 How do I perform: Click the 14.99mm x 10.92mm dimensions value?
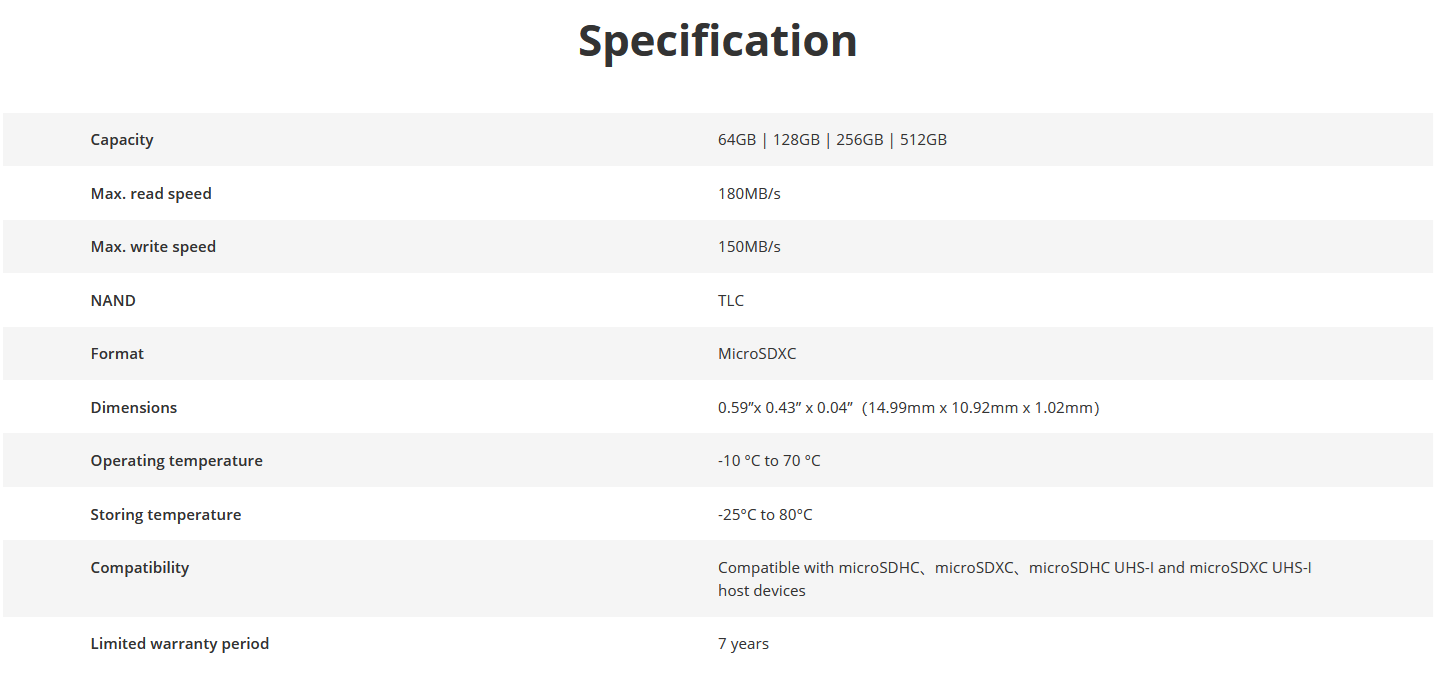[980, 408]
